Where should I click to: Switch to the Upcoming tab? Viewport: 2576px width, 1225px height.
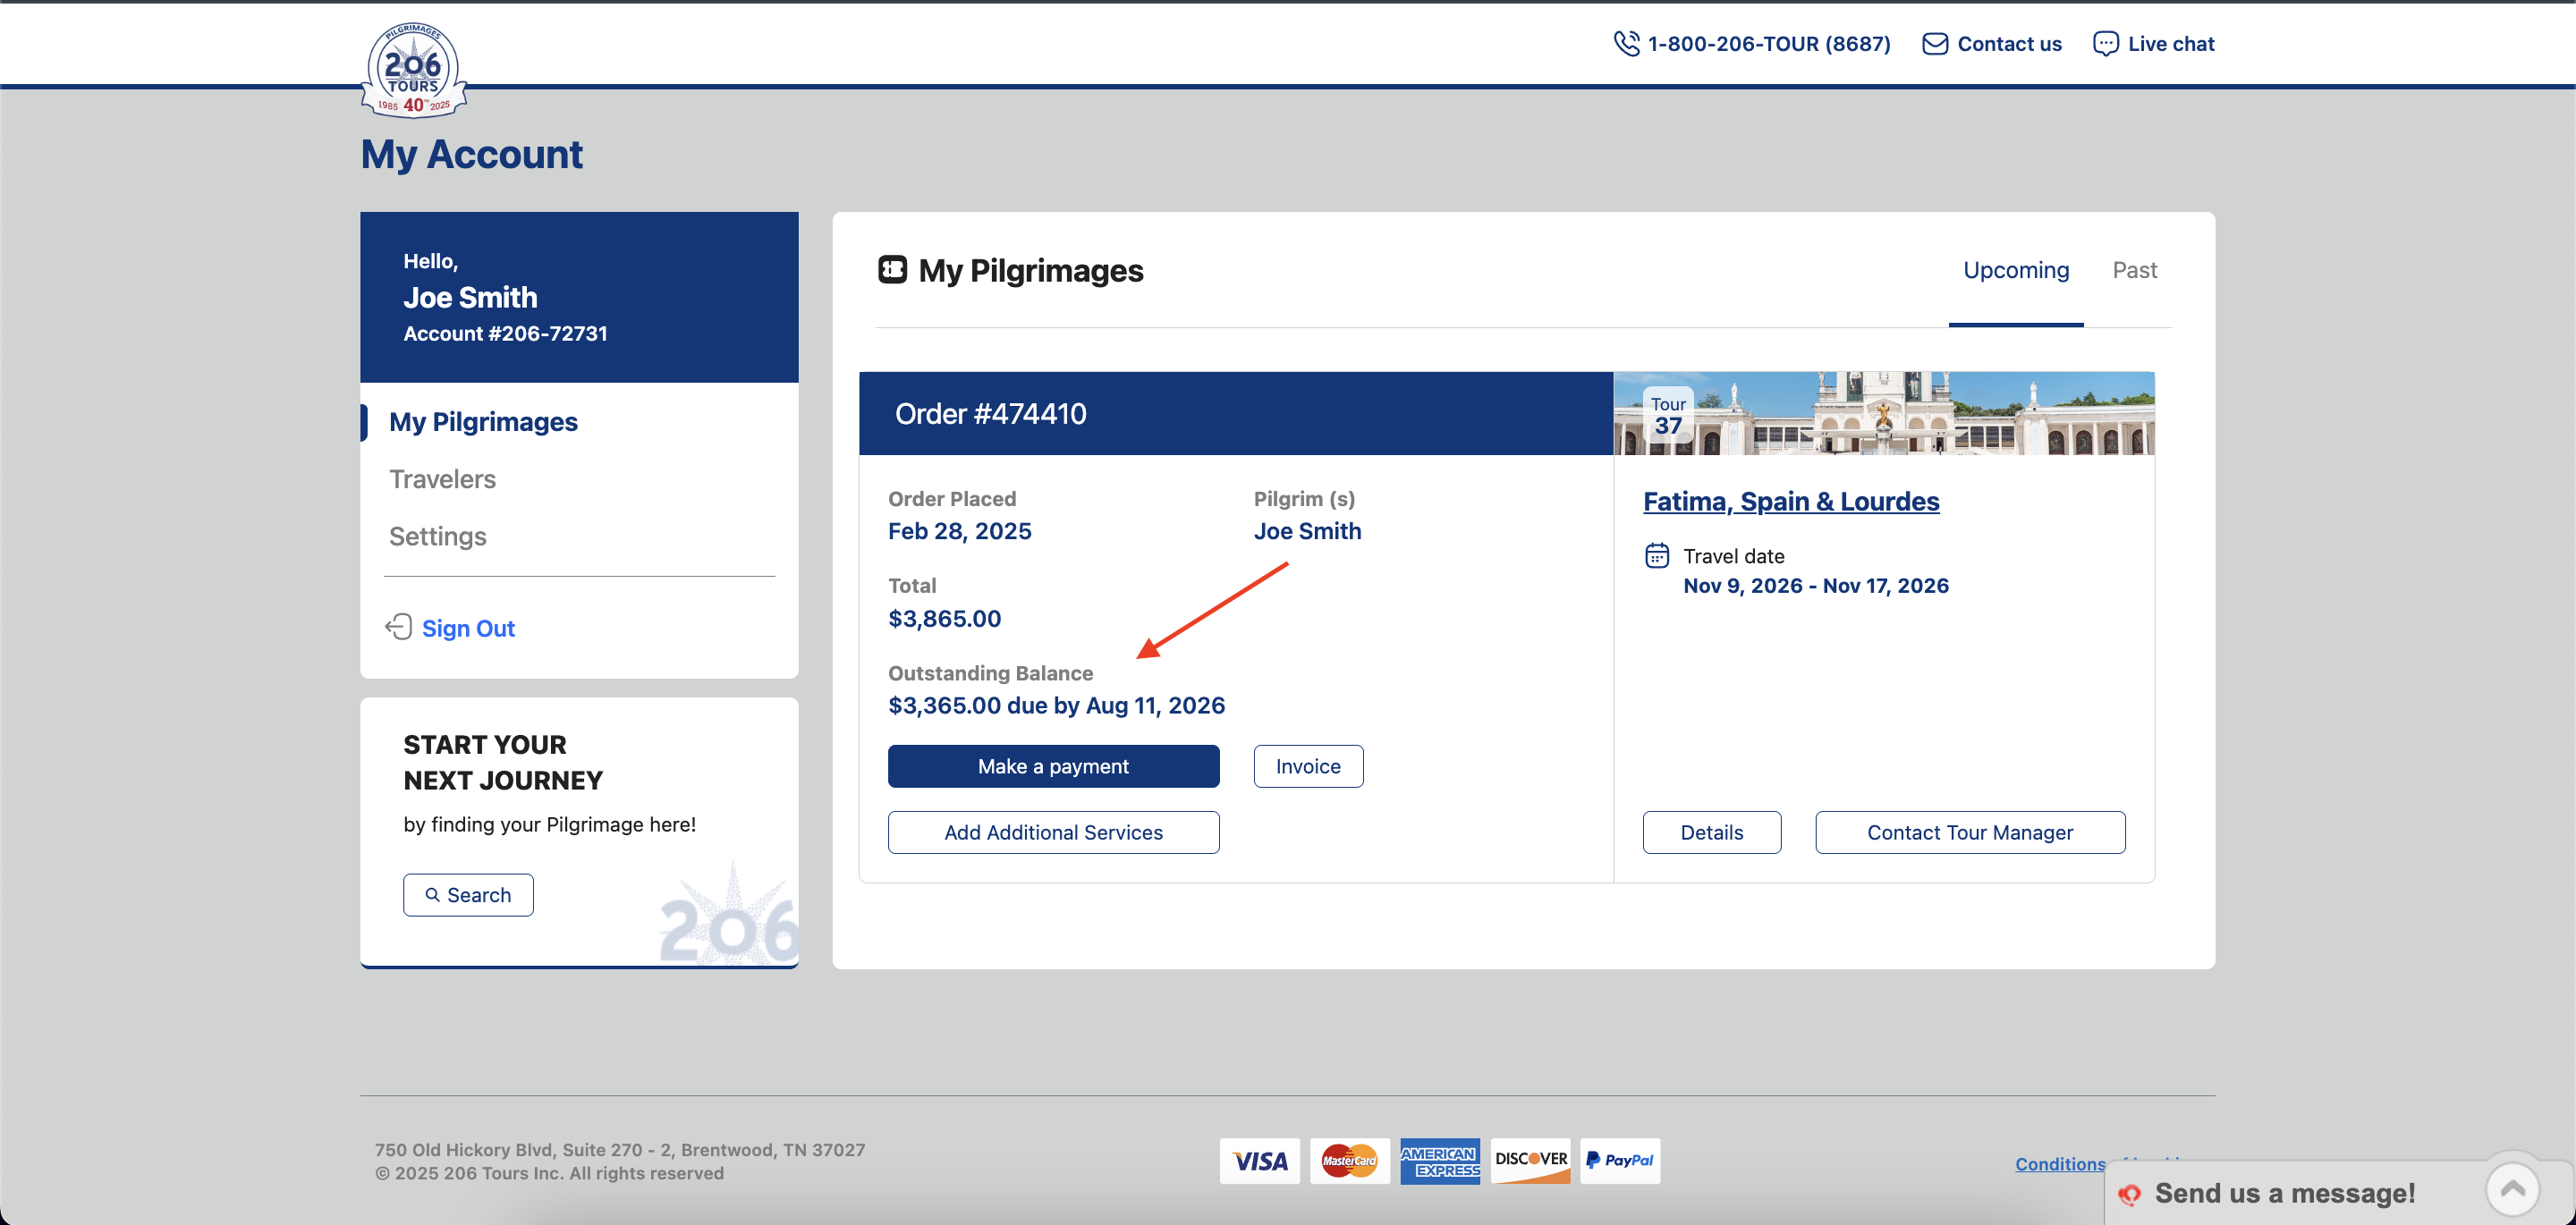[2015, 270]
